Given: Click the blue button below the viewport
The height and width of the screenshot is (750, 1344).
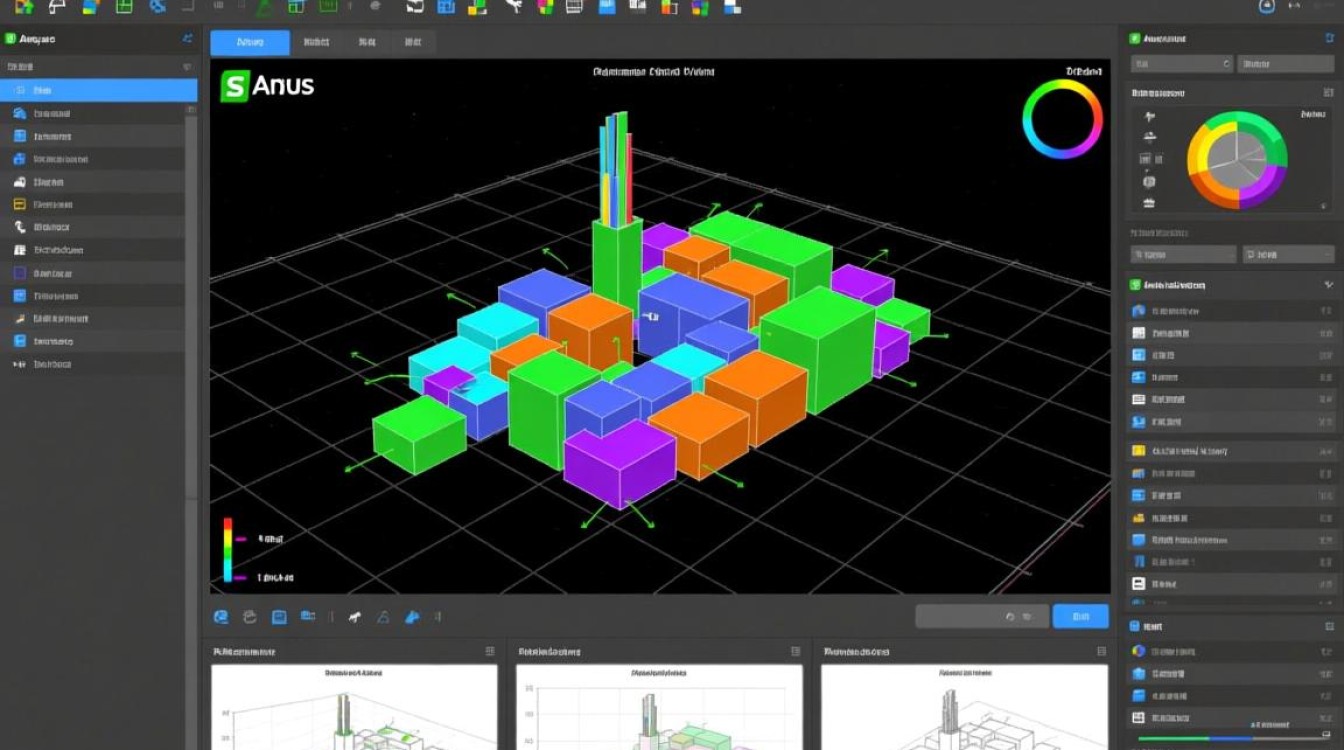Looking at the screenshot, I should (1080, 617).
